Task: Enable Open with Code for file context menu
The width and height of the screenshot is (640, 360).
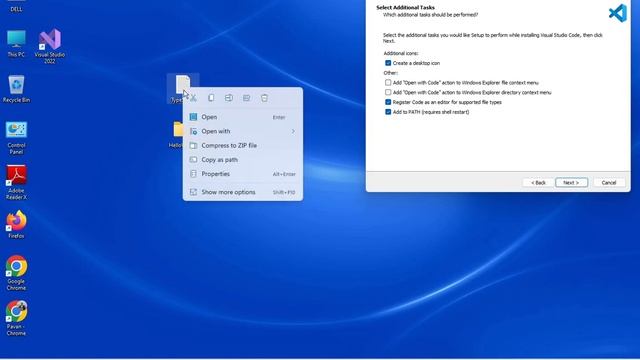Action: 388,82
